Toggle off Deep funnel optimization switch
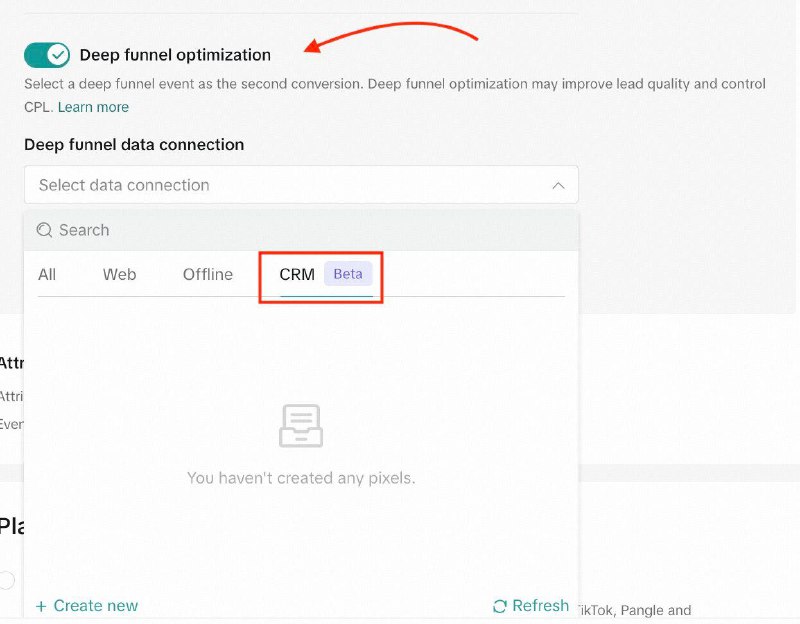This screenshot has height=624, width=800. click(x=47, y=55)
